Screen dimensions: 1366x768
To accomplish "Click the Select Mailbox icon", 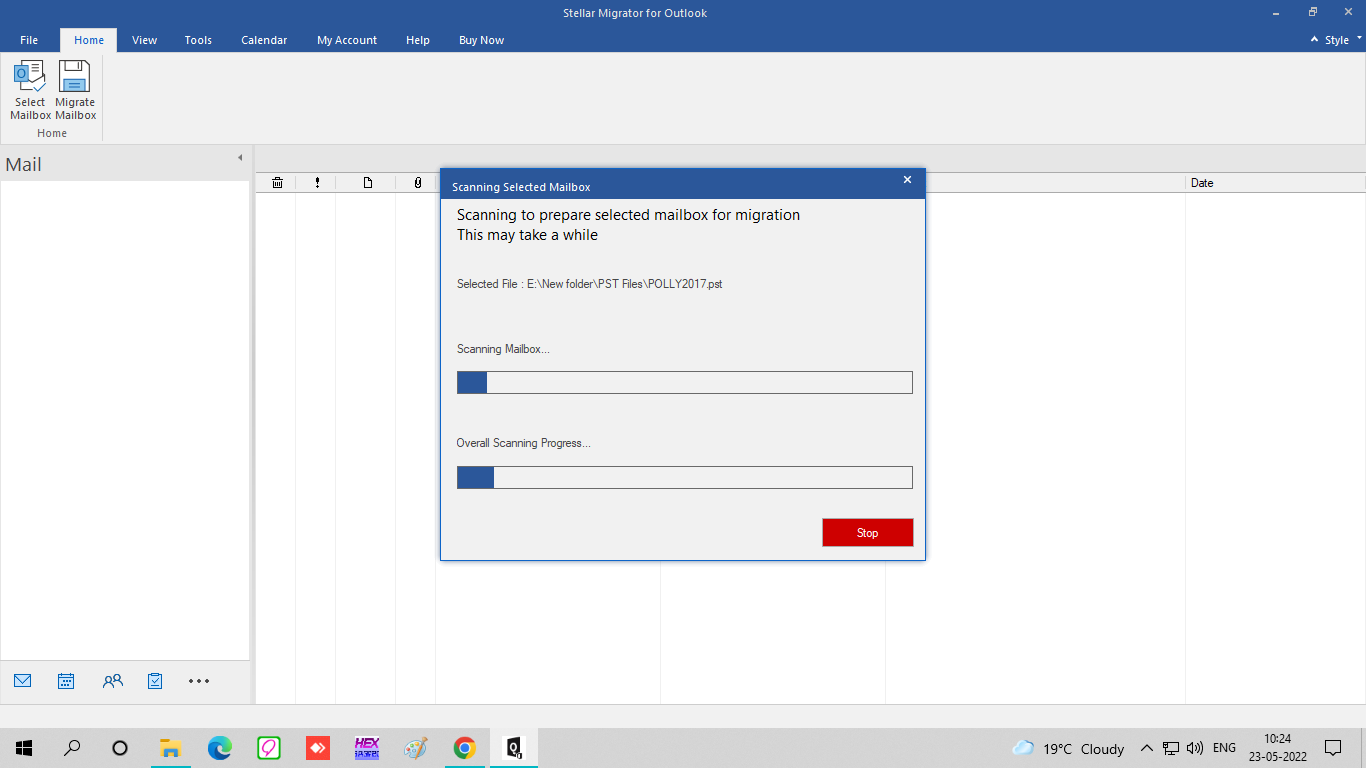I will coord(30,90).
